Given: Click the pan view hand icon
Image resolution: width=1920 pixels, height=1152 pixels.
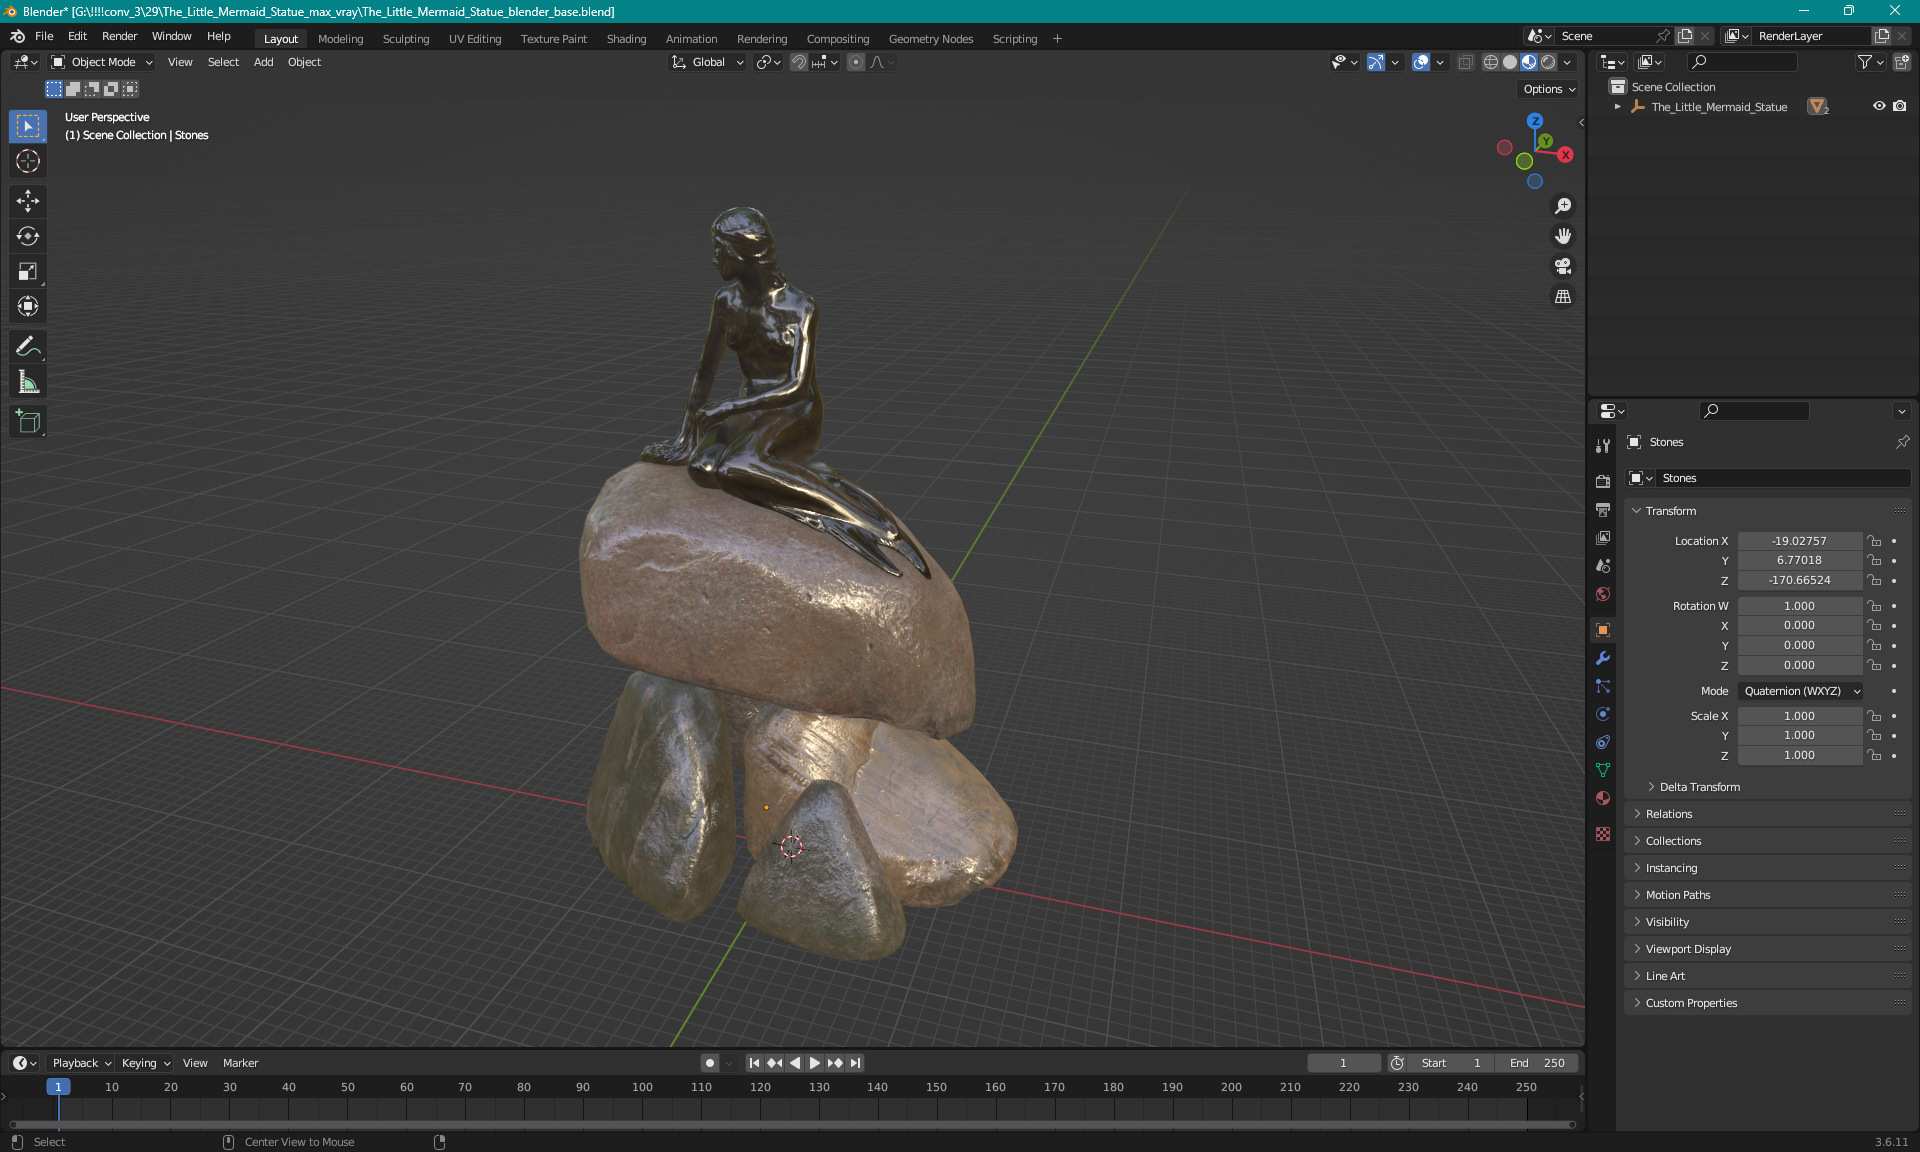Looking at the screenshot, I should (1562, 236).
